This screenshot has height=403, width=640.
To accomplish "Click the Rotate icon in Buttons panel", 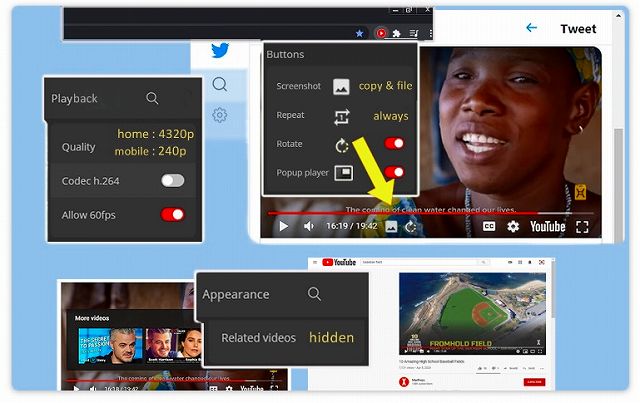I will (342, 145).
